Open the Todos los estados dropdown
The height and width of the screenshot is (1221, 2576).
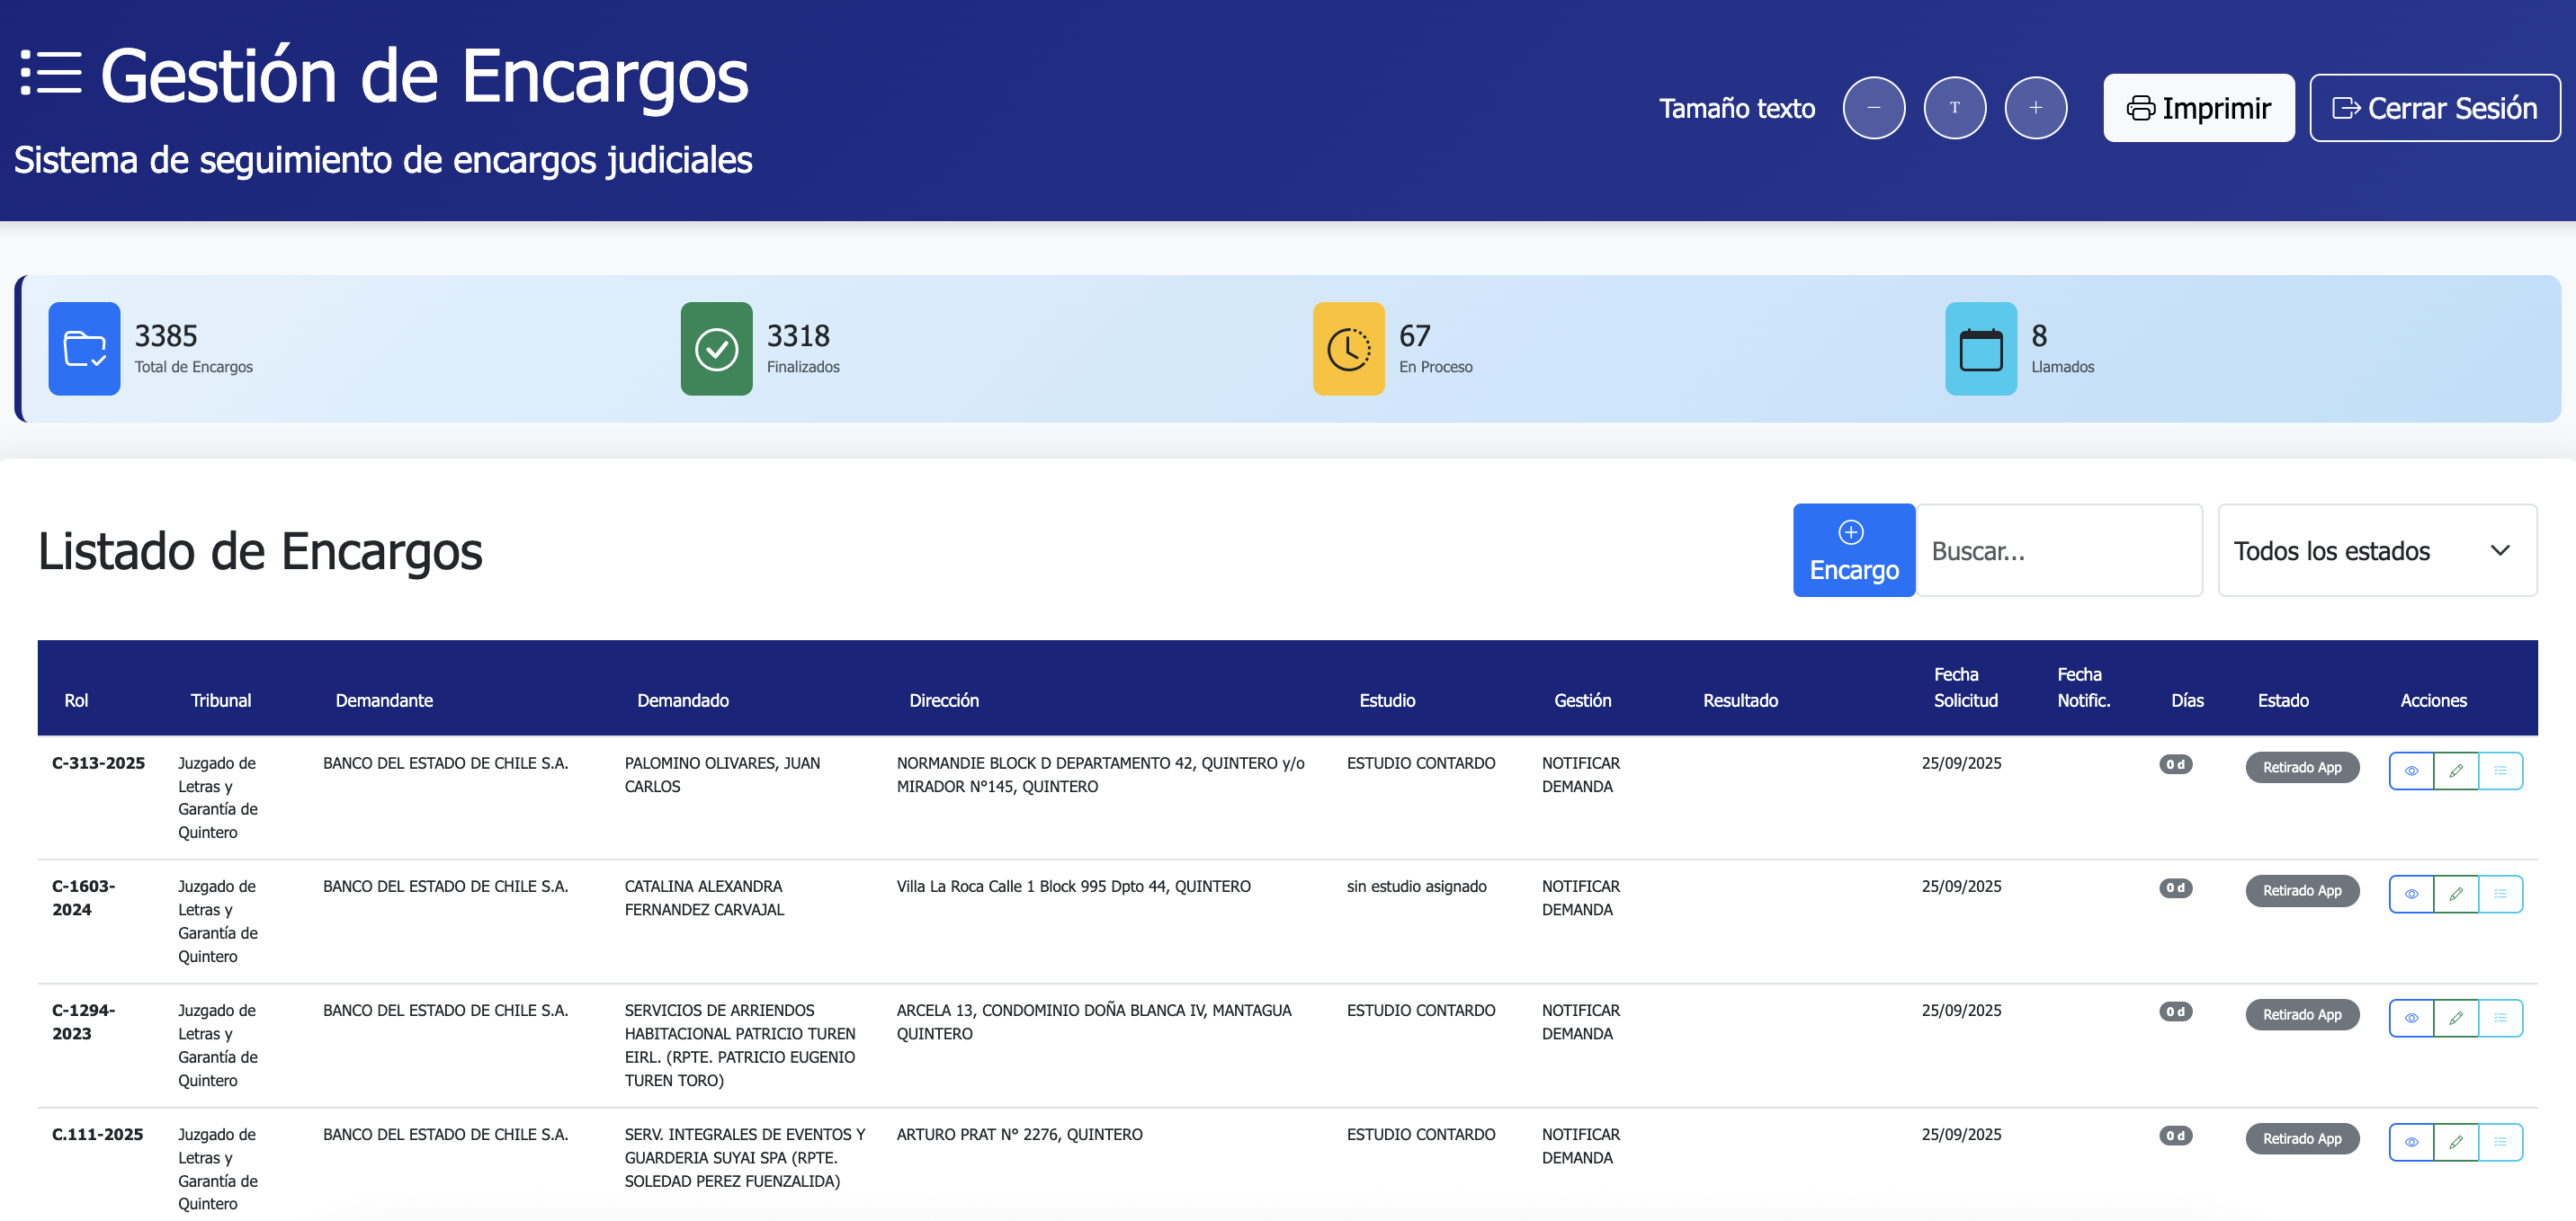(2376, 550)
